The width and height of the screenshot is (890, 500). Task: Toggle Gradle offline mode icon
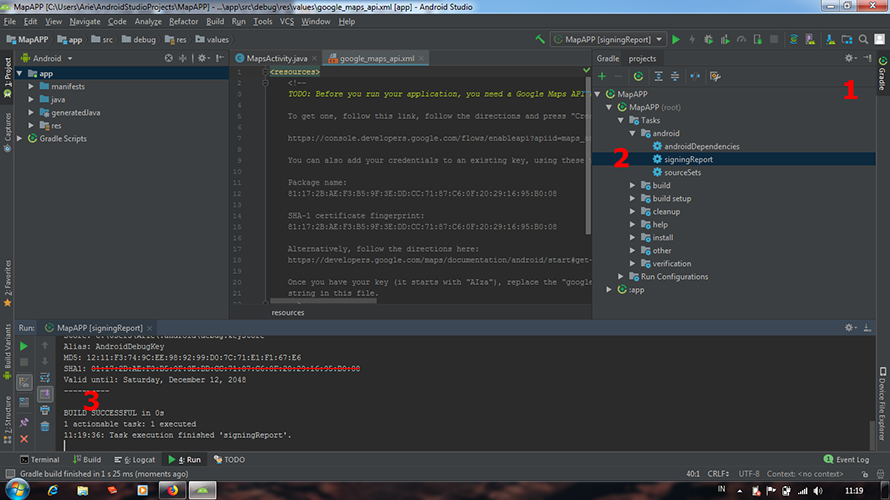click(695, 76)
